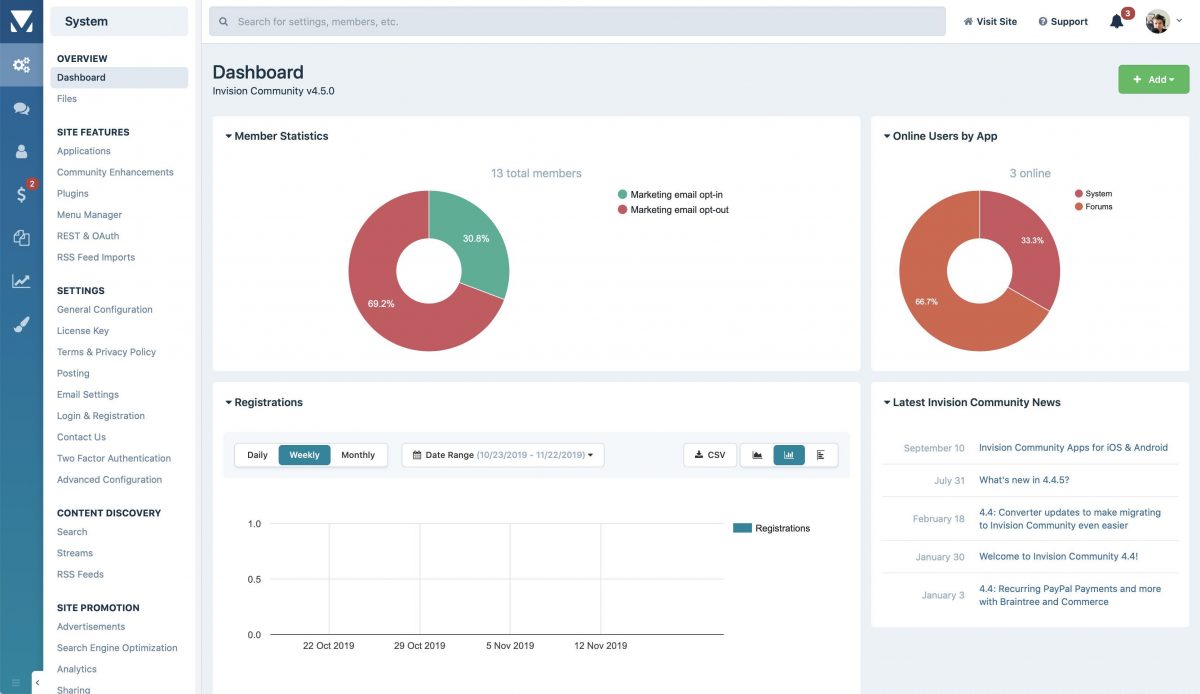Click the 33.3% System pie segment
The height and width of the screenshot is (694, 1200).
pyautogui.click(x=1030, y=241)
